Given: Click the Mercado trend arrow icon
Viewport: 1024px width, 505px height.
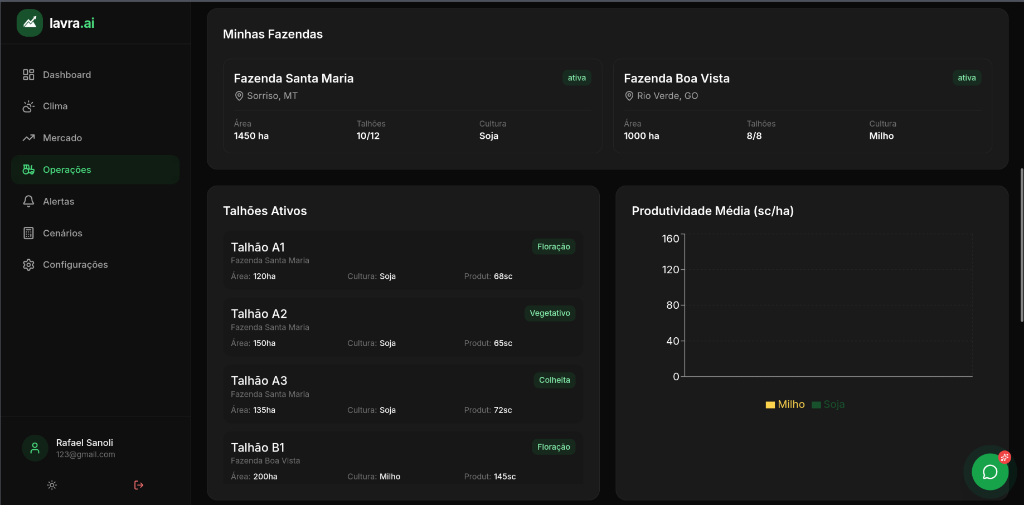Looking at the screenshot, I should click(29, 138).
